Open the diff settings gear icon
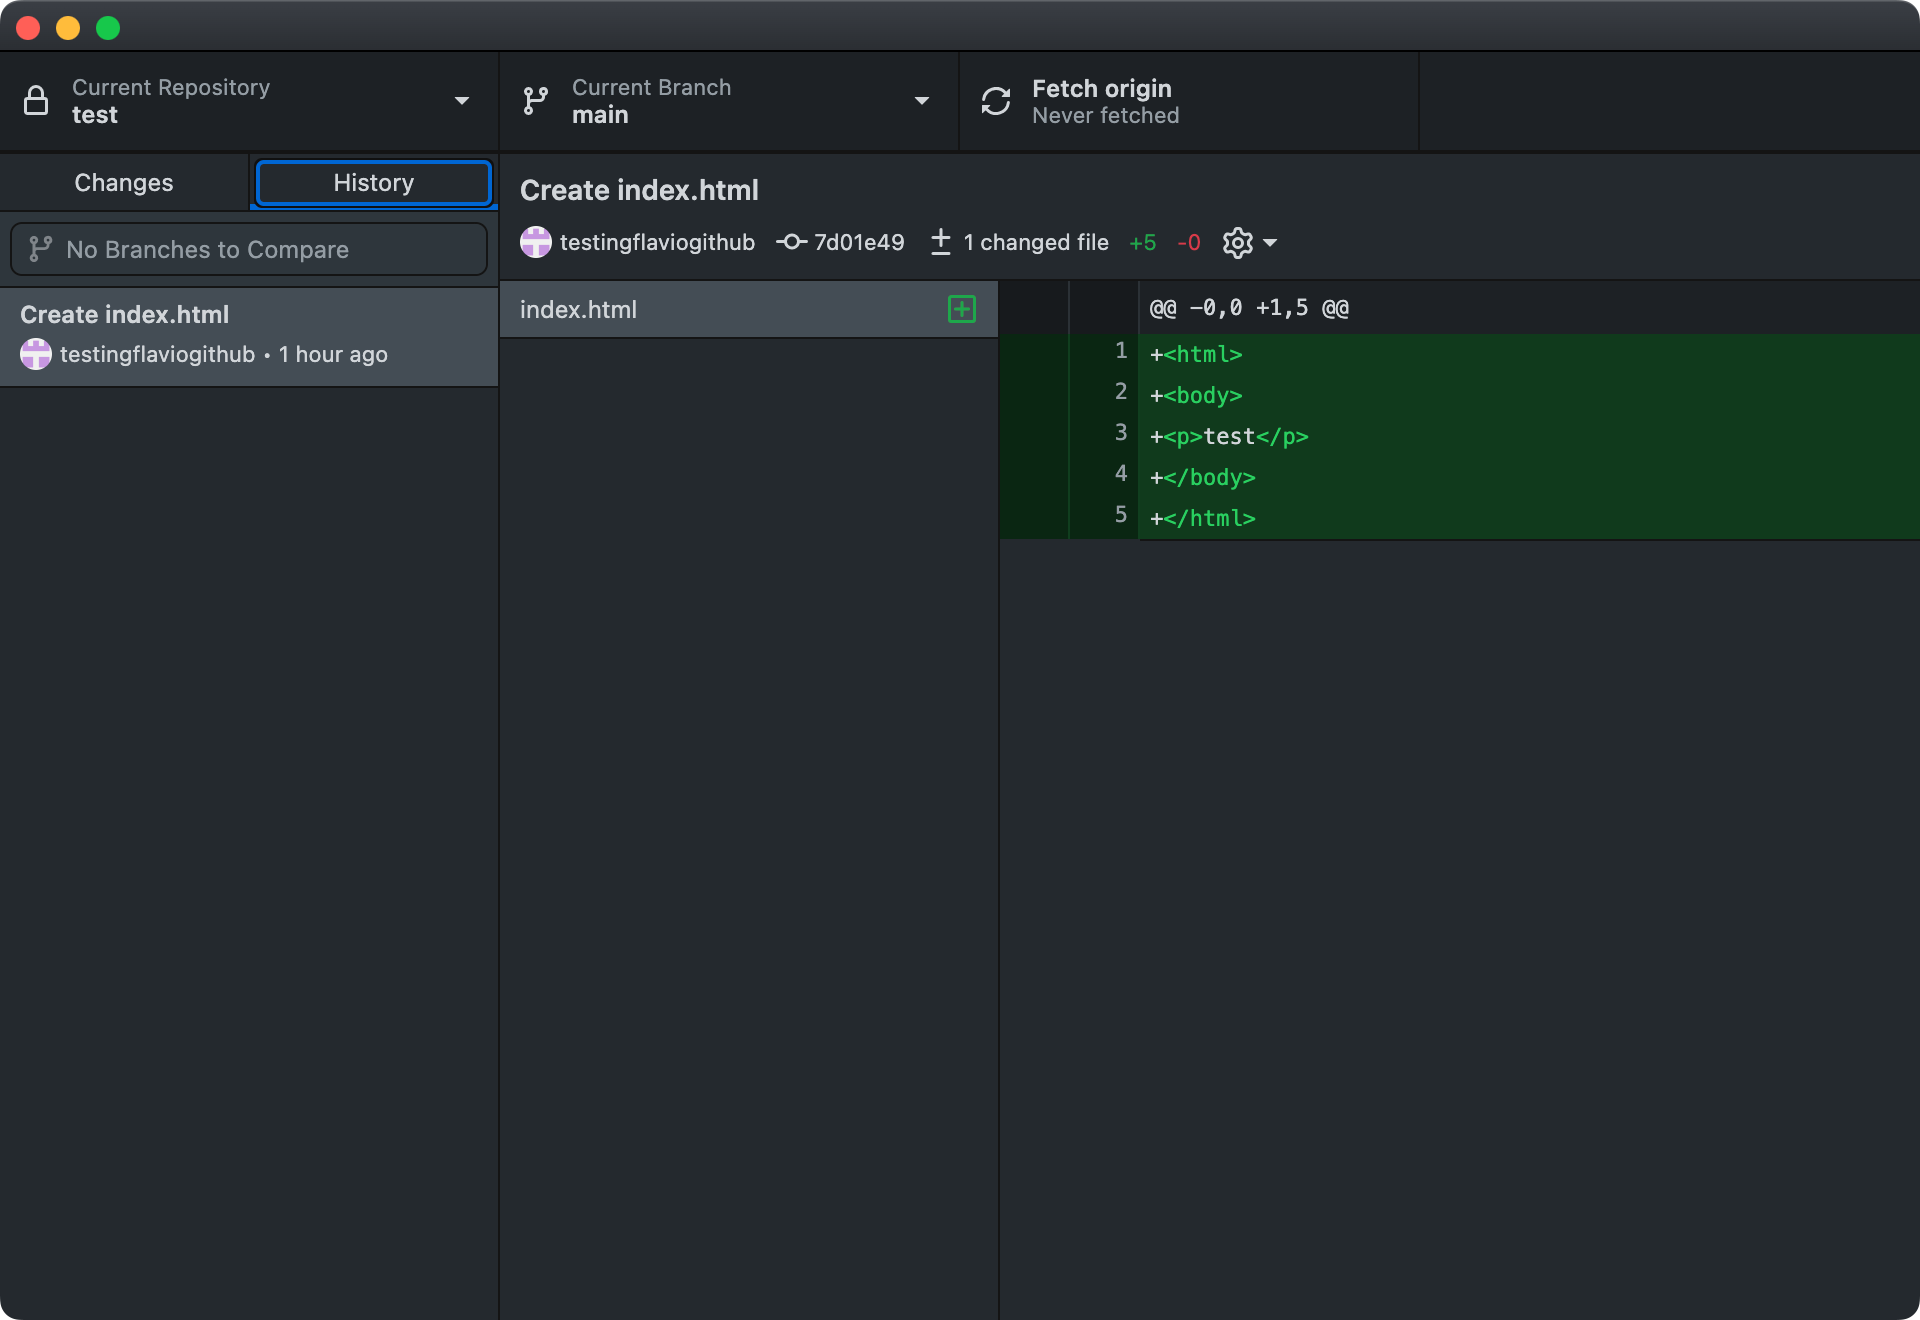The image size is (1920, 1320). click(x=1237, y=242)
